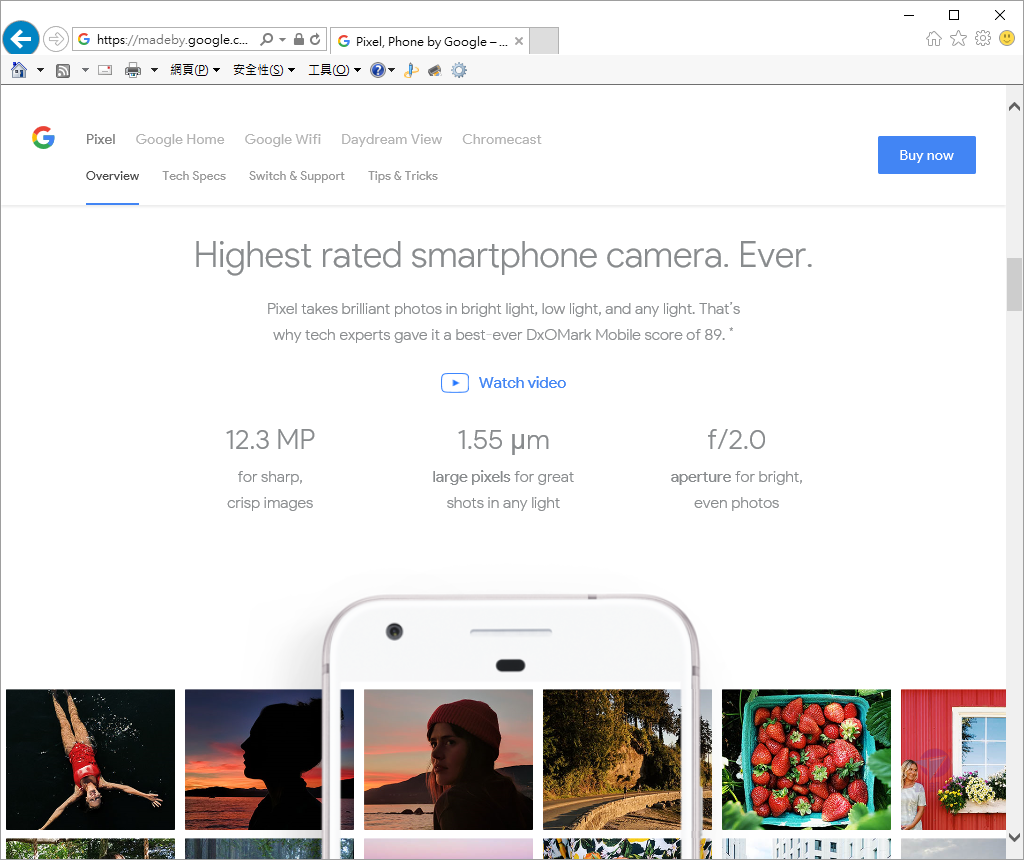Click the music note toolbar icon
1024x860 pixels.
pyautogui.click(x=411, y=70)
